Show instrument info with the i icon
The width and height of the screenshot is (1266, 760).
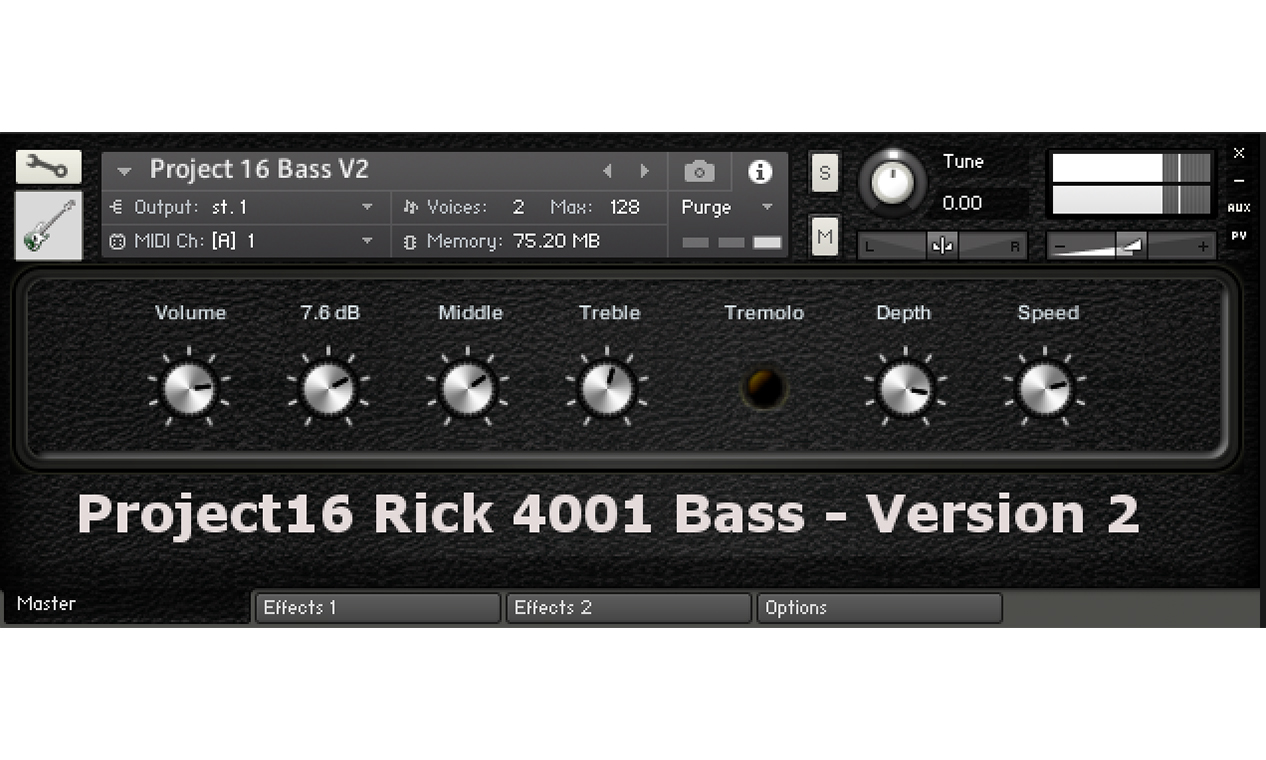click(760, 172)
